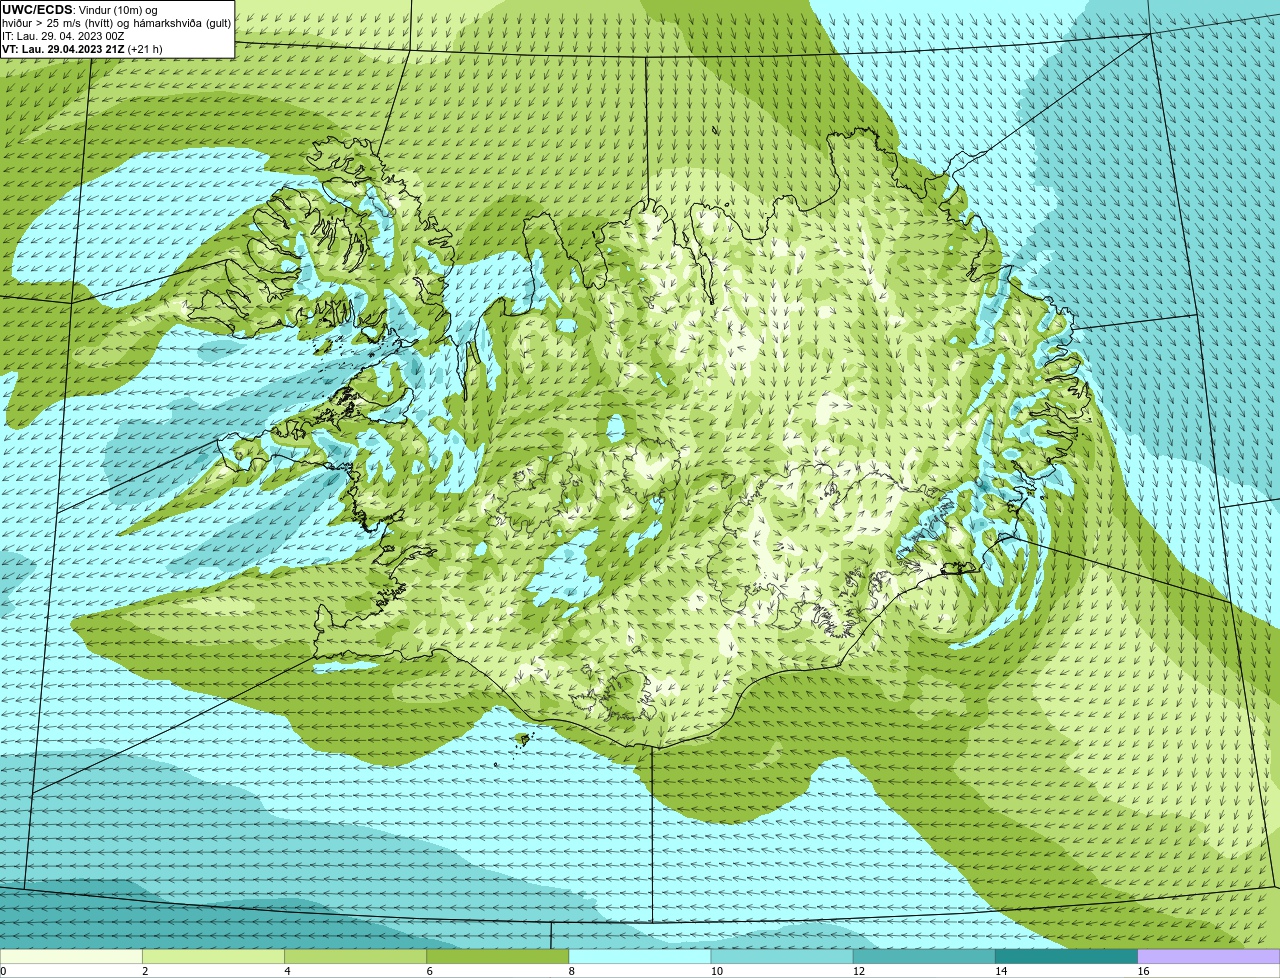Click Heimaey island south of the coast
The image size is (1280, 978).
coord(523,739)
